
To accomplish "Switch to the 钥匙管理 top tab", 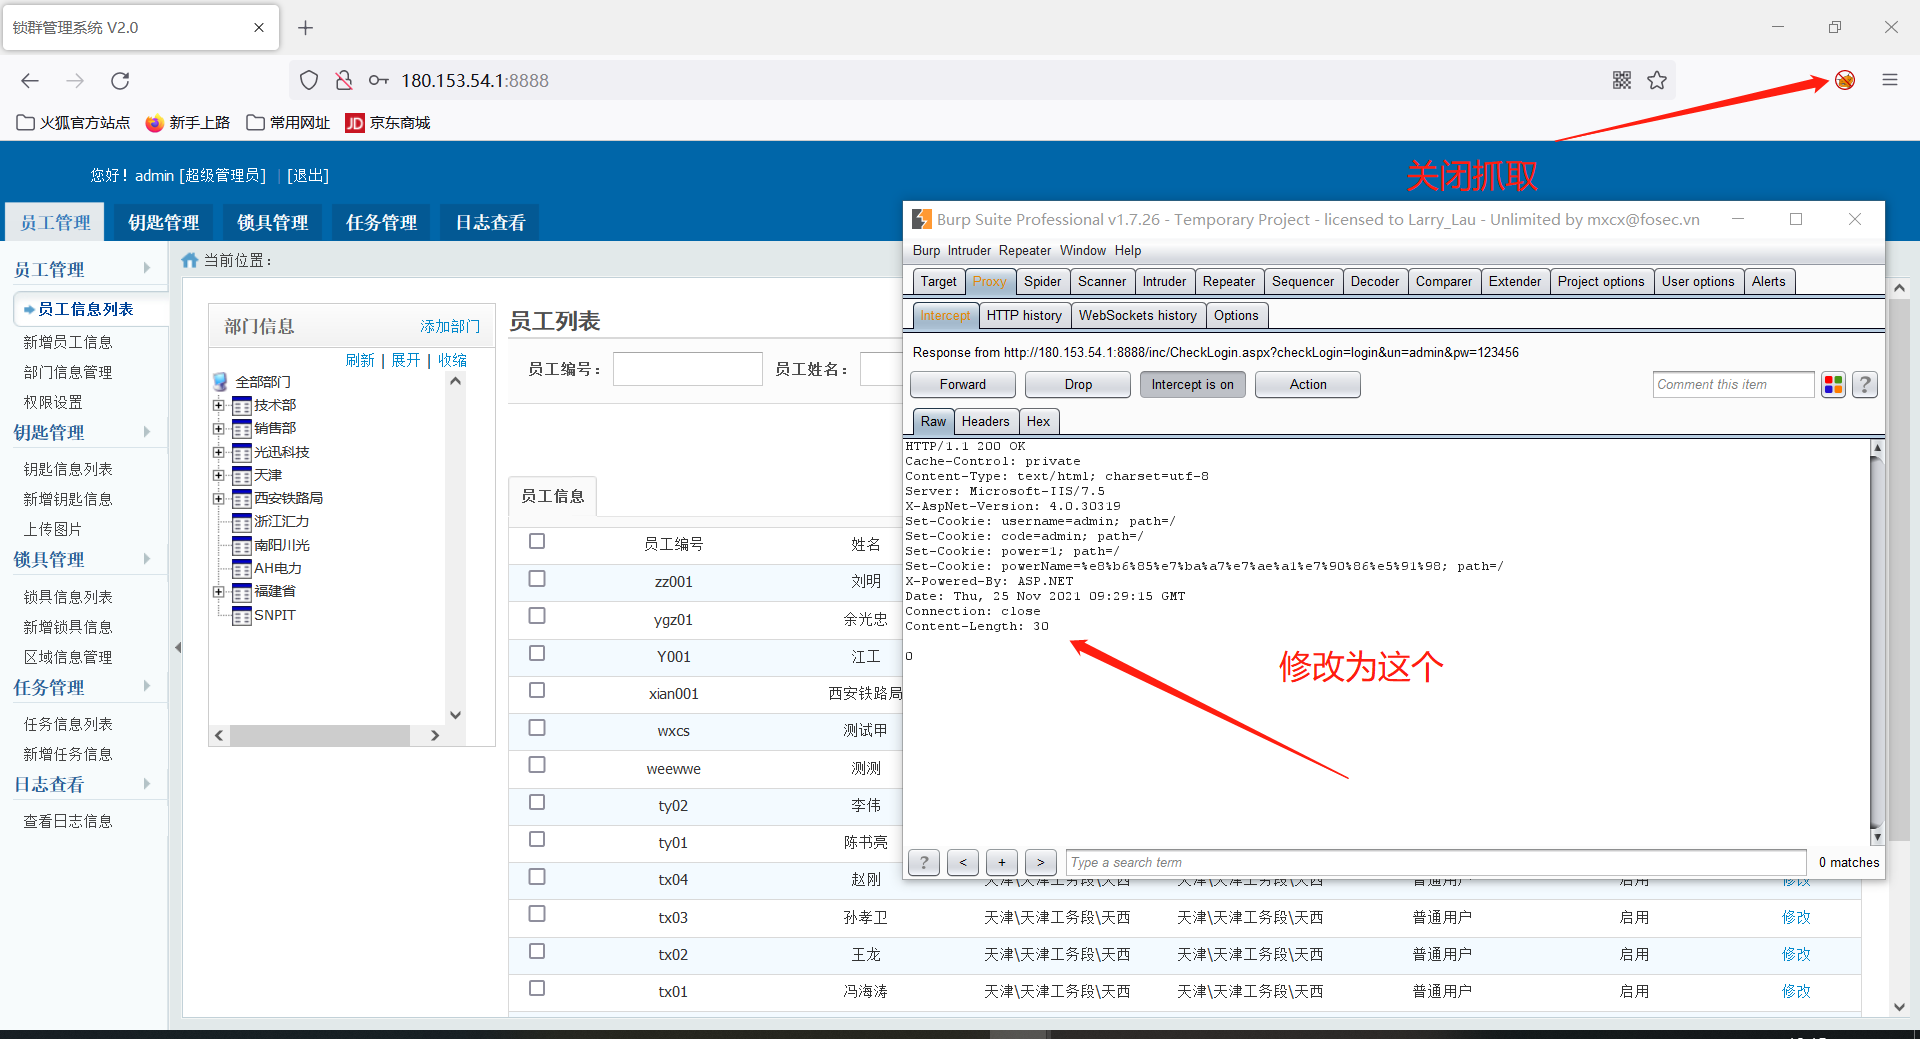I will (x=164, y=222).
